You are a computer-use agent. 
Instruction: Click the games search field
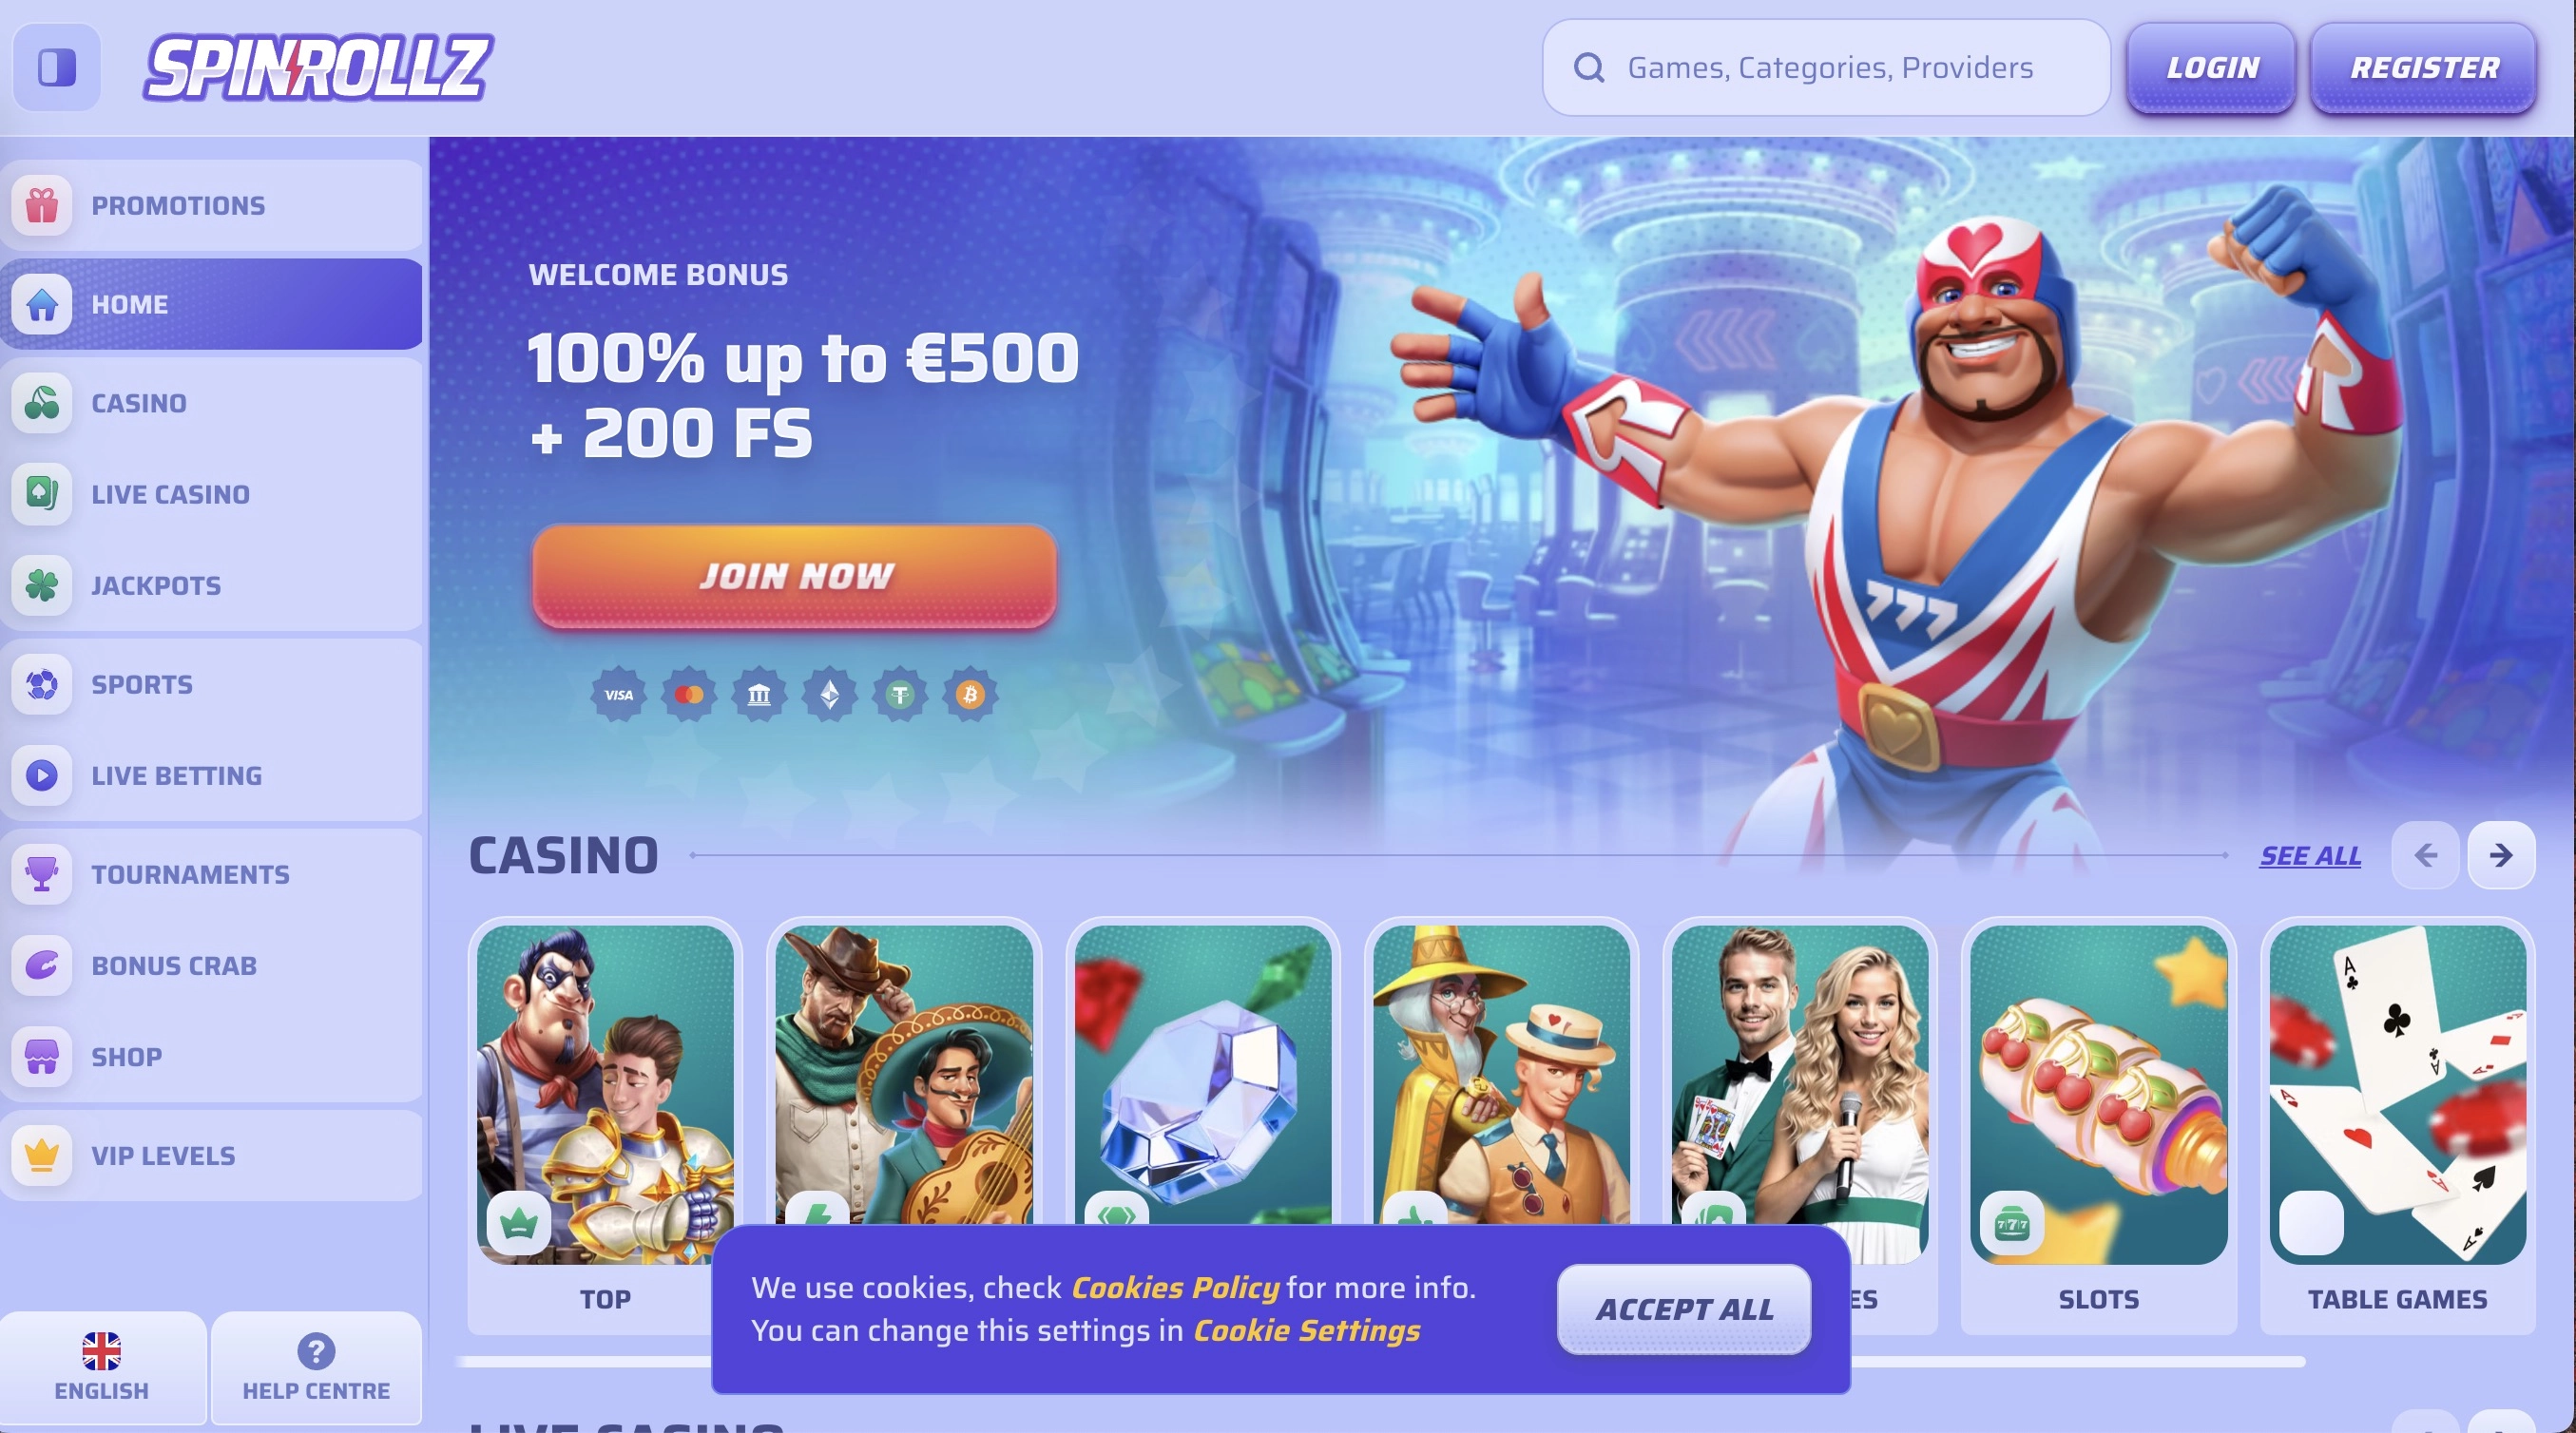tap(1826, 67)
